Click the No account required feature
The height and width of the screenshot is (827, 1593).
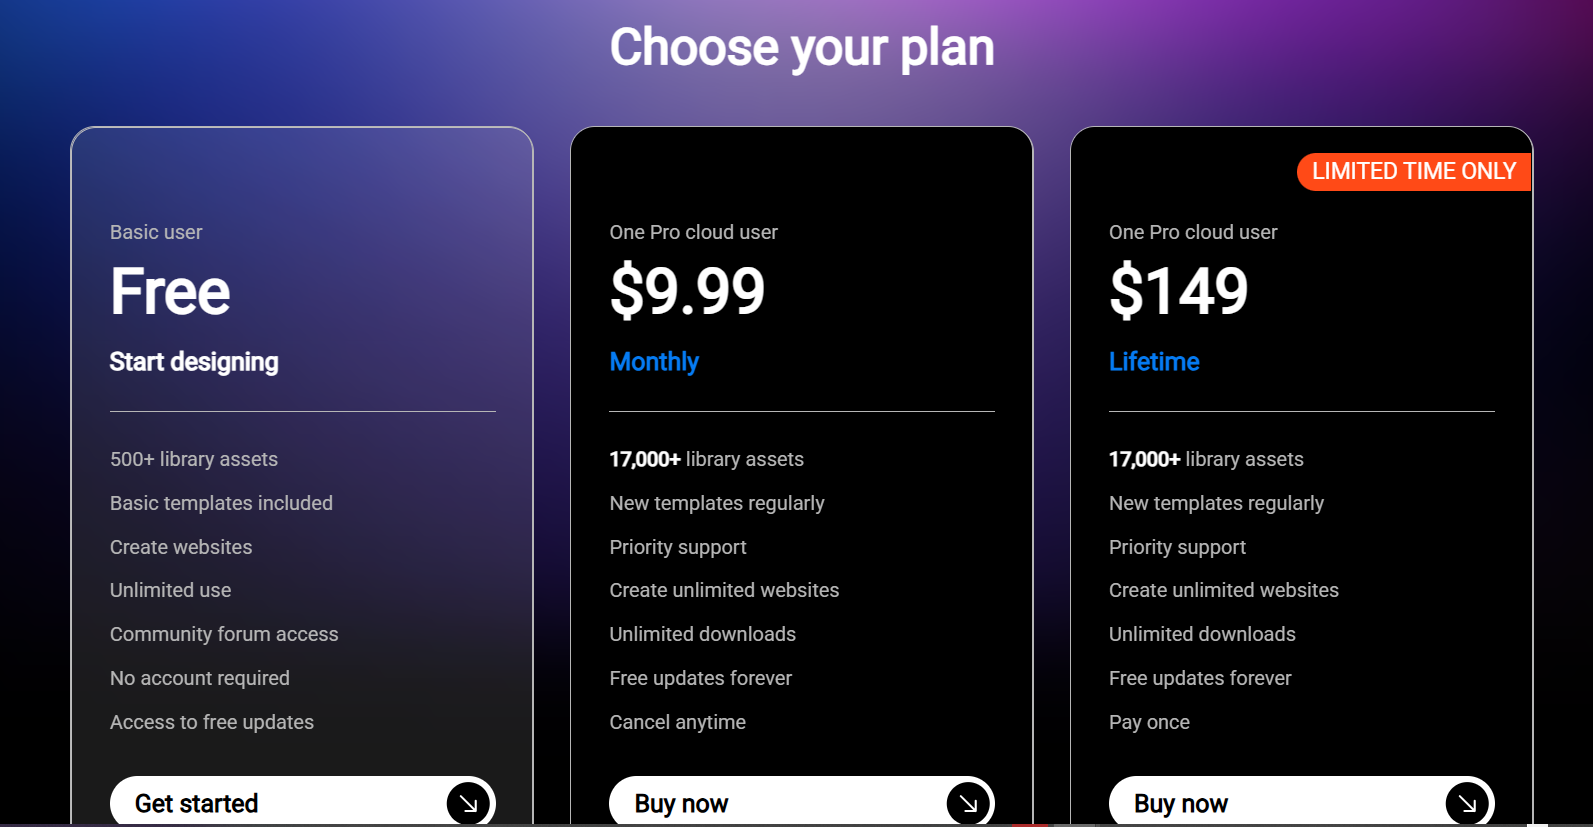200,678
